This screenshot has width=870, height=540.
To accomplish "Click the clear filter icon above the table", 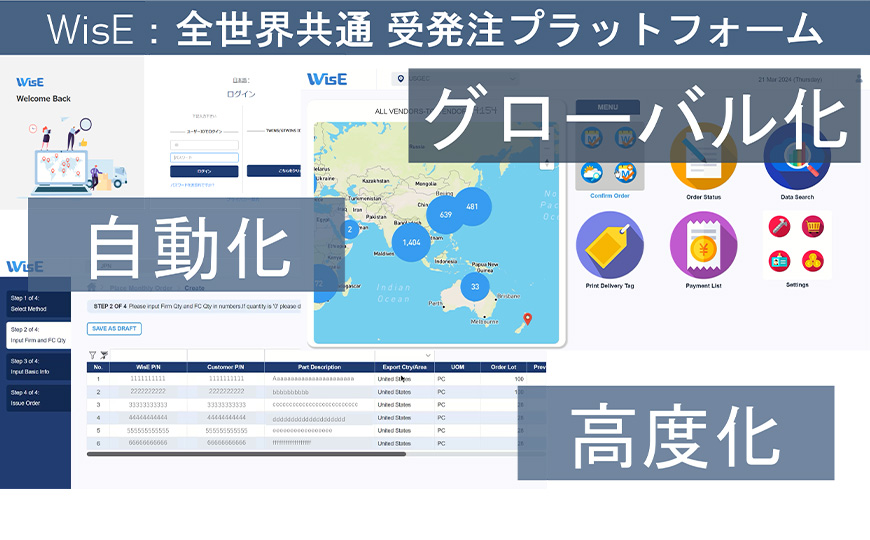I will click(x=104, y=355).
